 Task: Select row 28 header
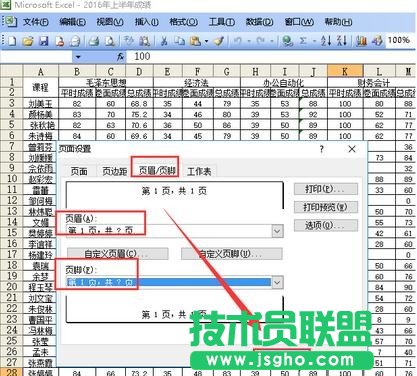[11, 372]
